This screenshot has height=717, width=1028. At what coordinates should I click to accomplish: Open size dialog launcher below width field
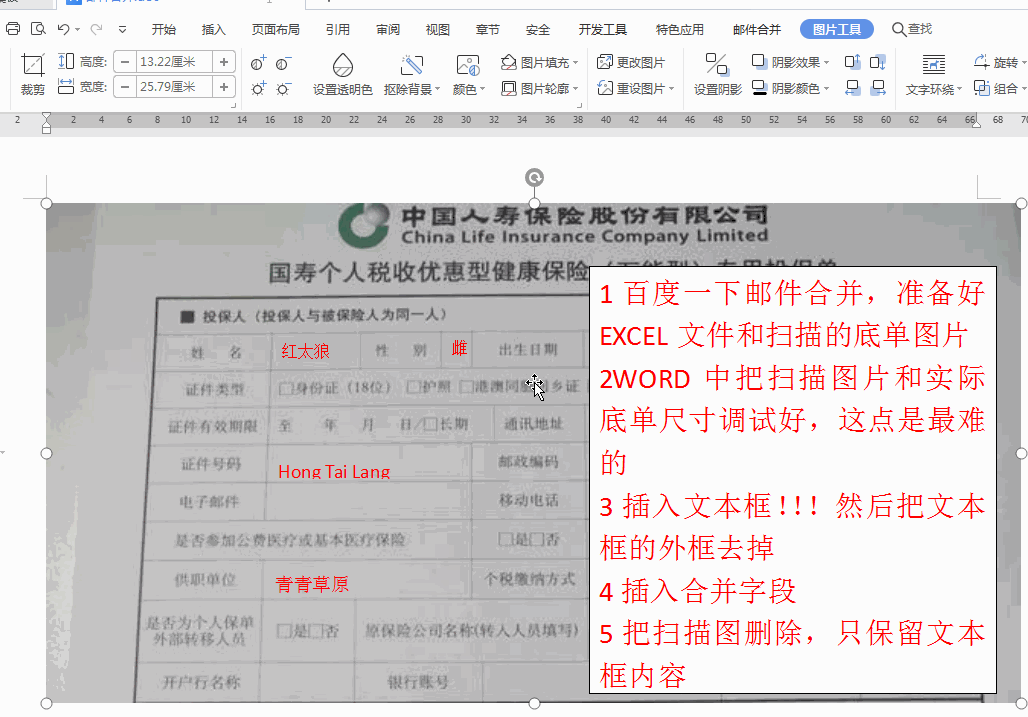[x=233, y=105]
